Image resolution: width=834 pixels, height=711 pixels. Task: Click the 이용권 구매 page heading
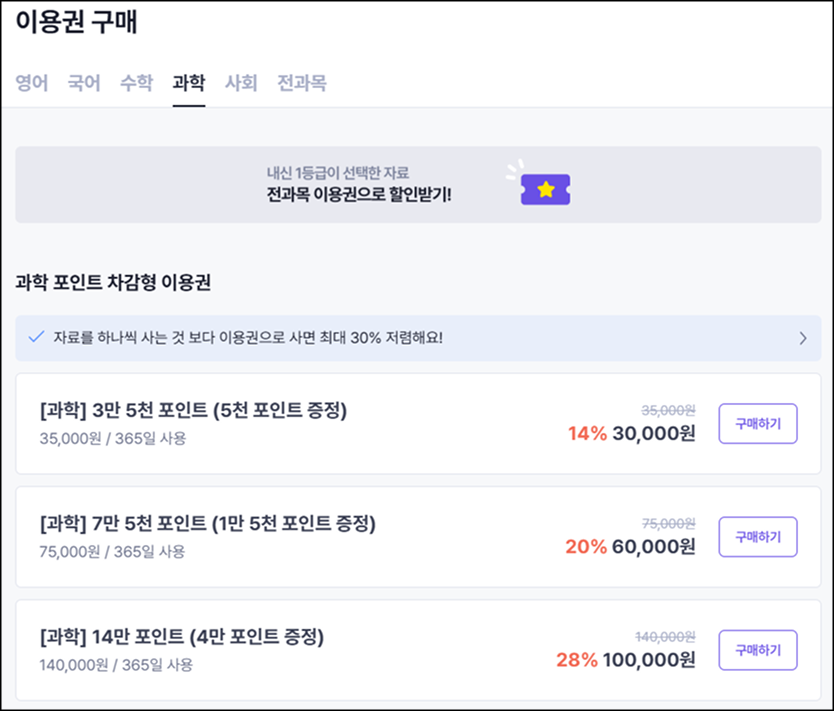[77, 22]
